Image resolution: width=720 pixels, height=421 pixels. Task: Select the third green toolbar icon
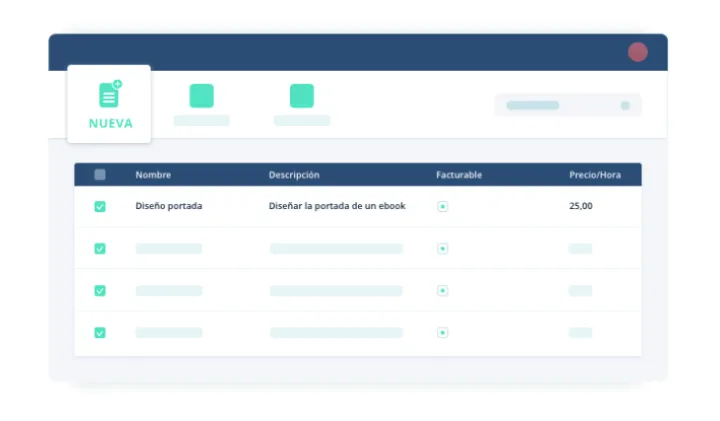point(302,96)
